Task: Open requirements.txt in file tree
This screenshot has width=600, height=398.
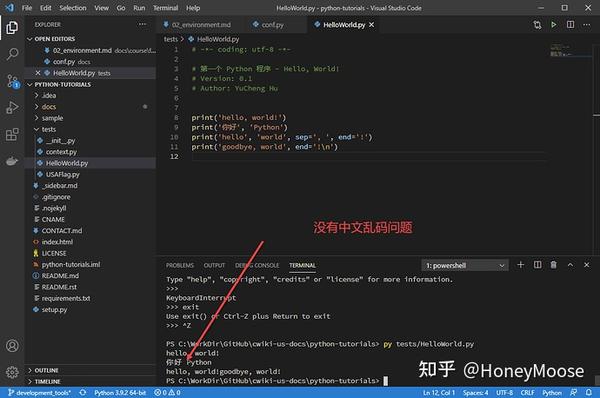Action: 66,298
